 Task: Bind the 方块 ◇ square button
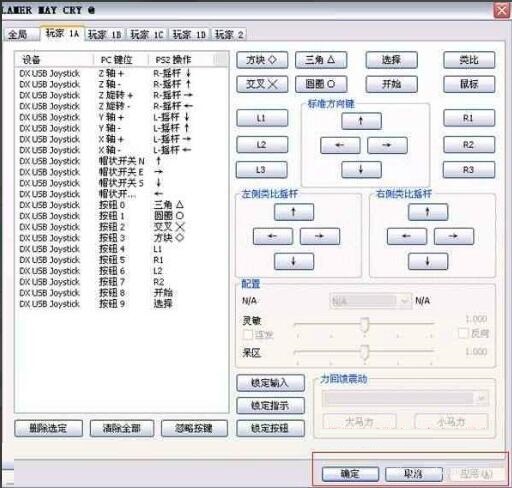pos(262,60)
